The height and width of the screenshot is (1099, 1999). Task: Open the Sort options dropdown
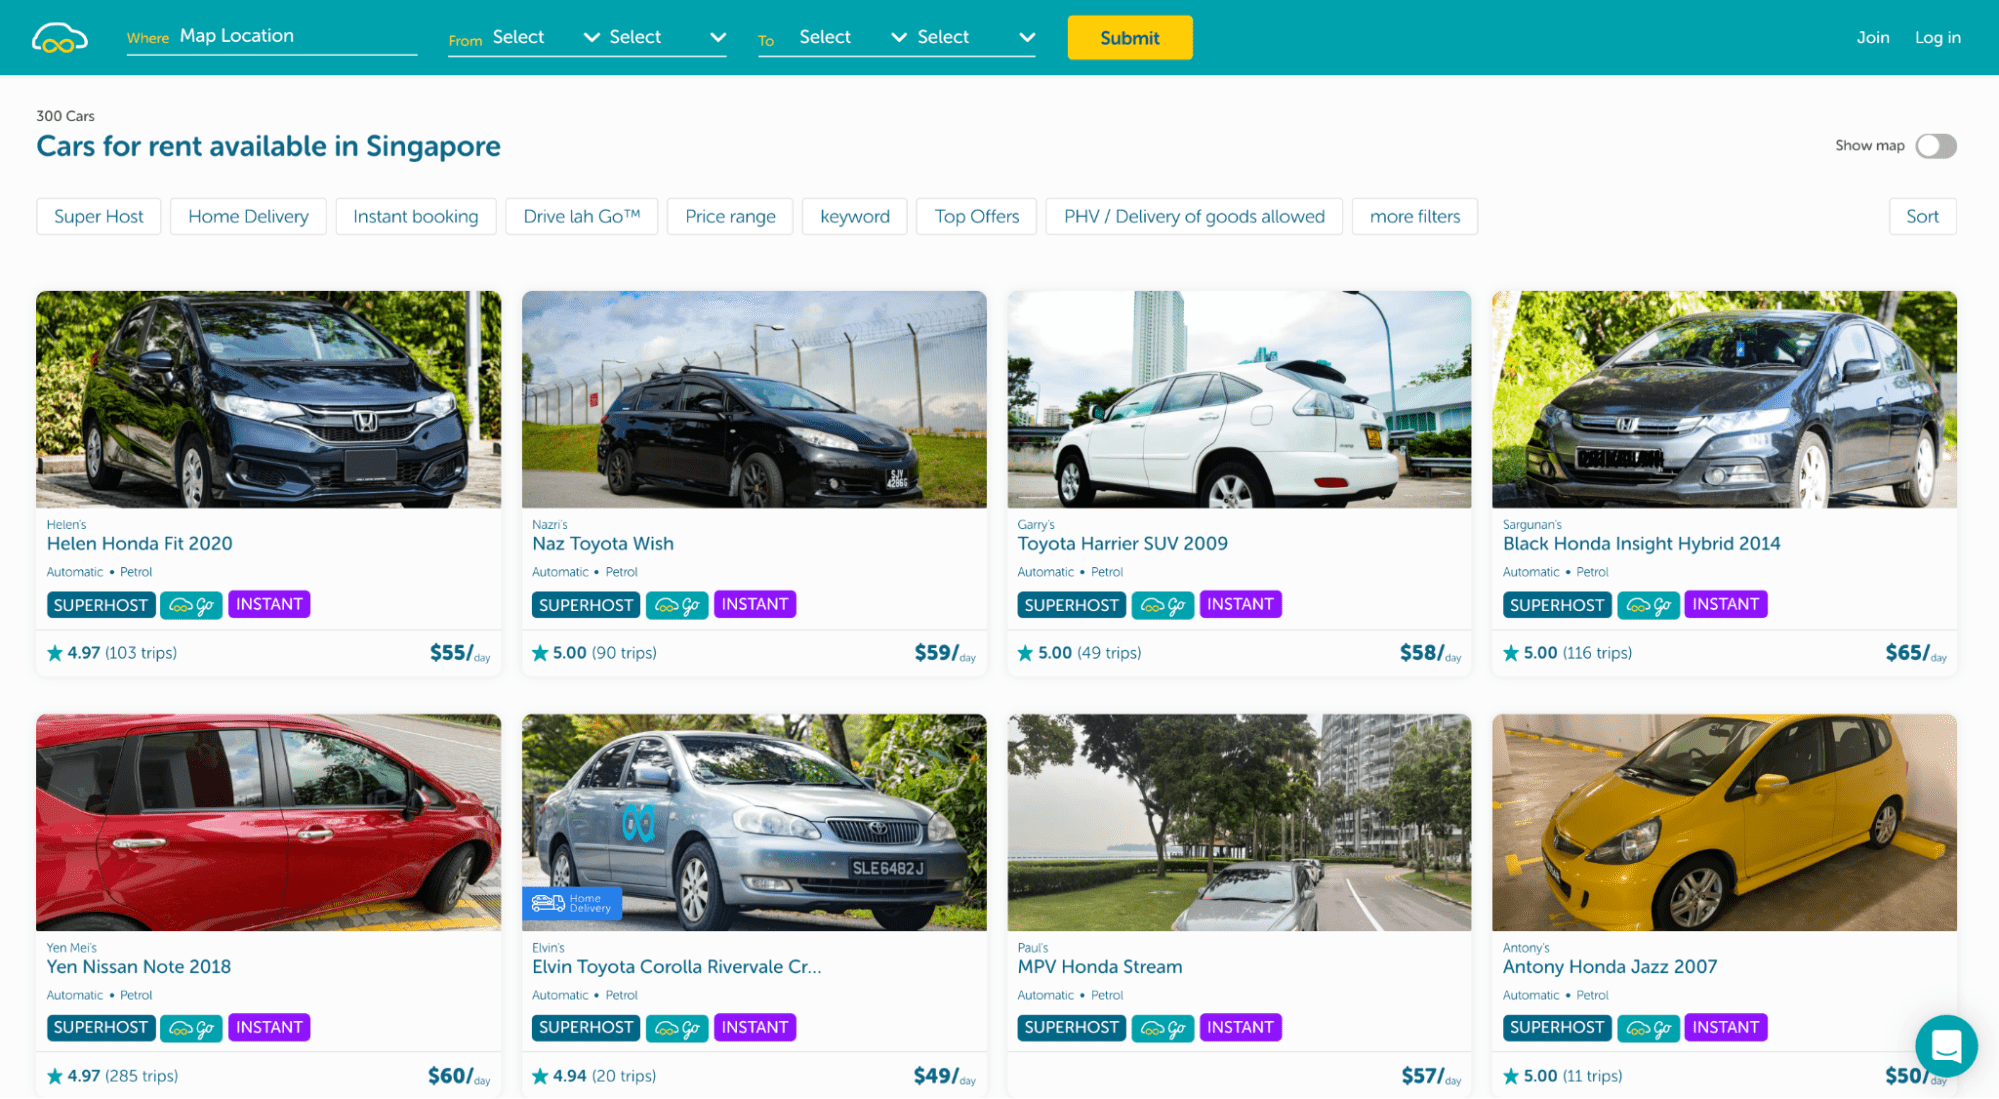tap(1921, 216)
